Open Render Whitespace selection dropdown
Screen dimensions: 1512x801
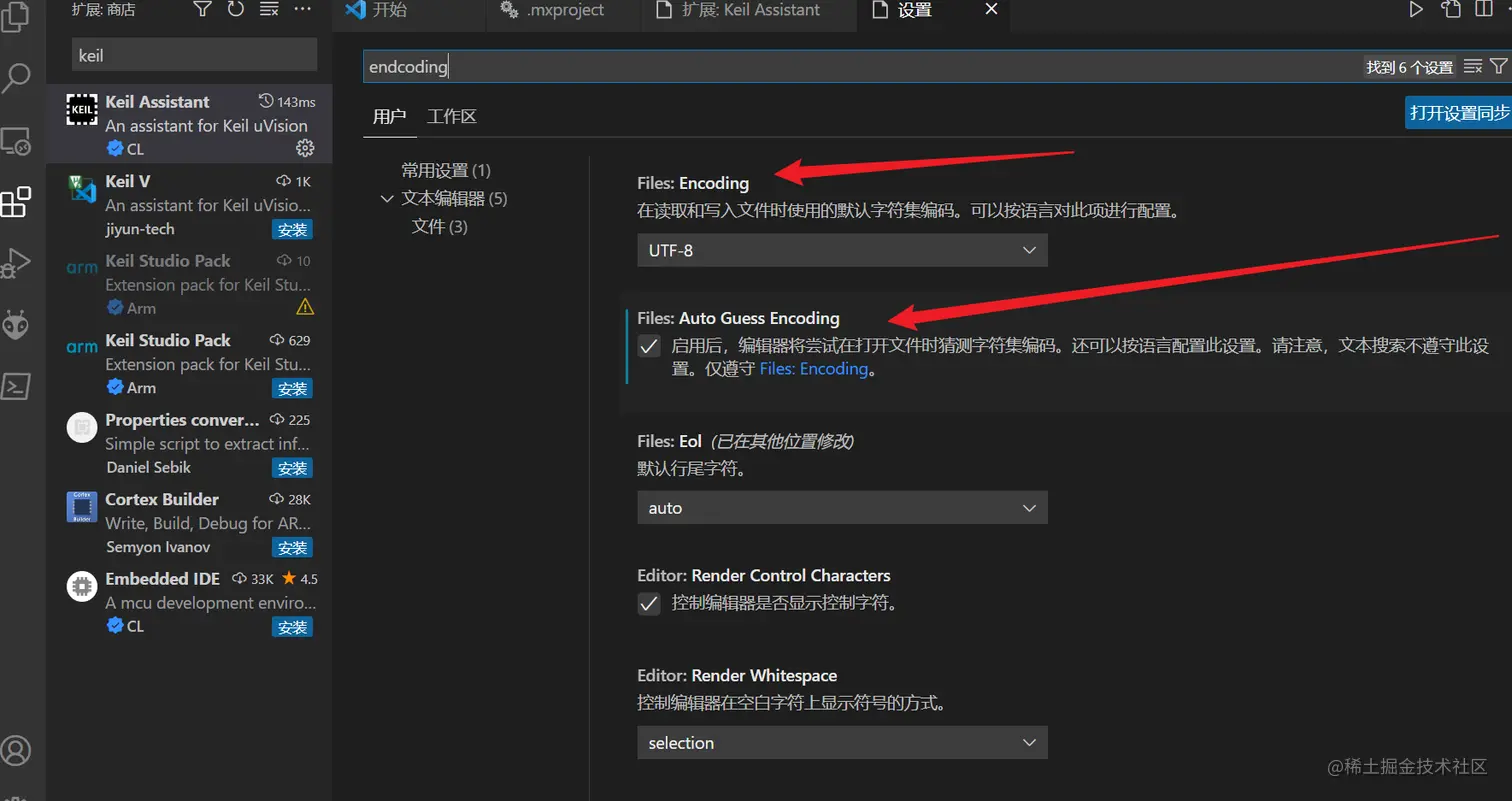click(x=842, y=743)
